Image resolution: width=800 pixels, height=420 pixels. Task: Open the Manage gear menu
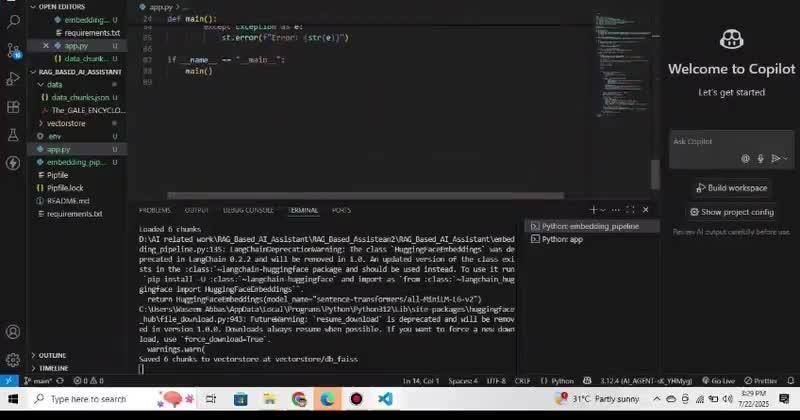(13, 360)
